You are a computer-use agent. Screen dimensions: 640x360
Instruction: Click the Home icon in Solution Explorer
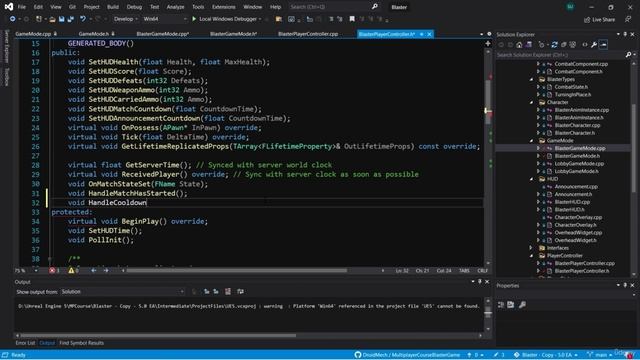pos(519,44)
